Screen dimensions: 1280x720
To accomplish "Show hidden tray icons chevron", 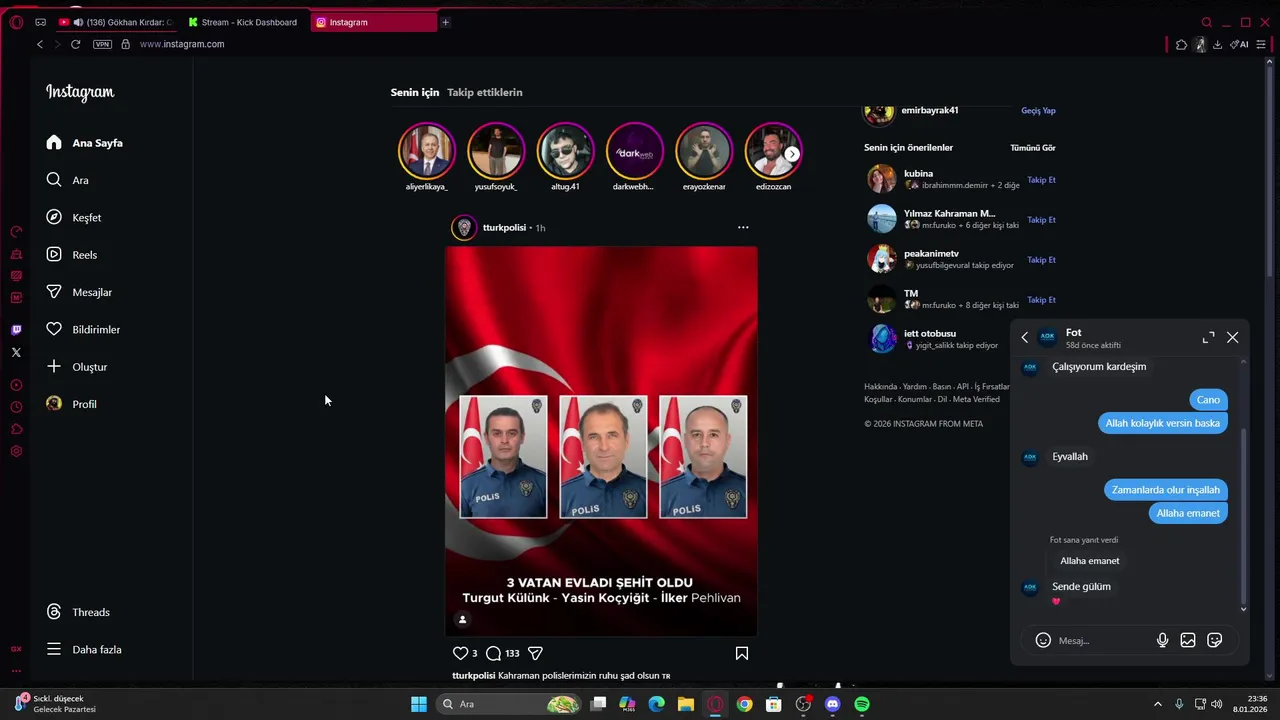I will click(1158, 704).
